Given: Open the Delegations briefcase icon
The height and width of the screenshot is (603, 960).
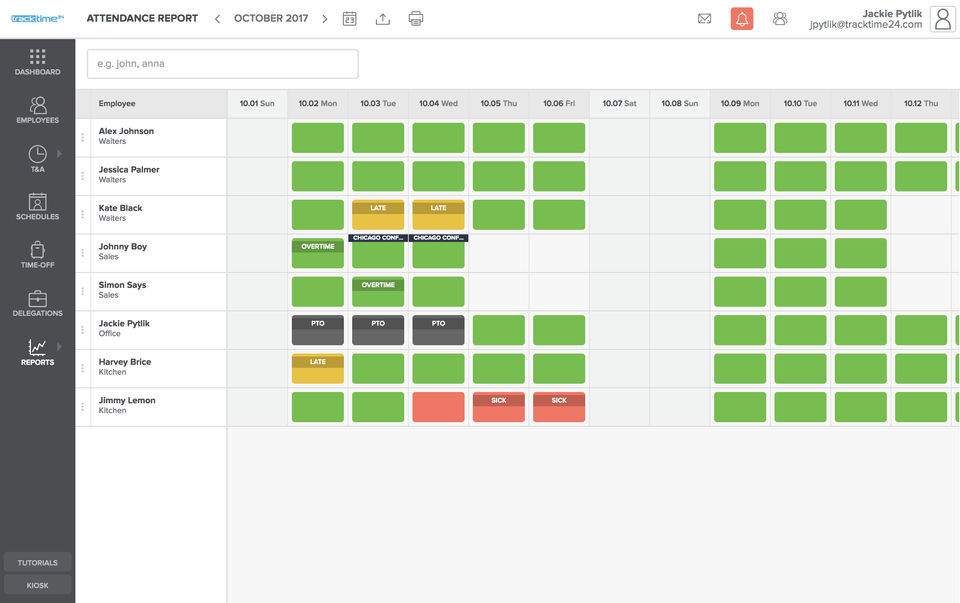Looking at the screenshot, I should pyautogui.click(x=37, y=298).
